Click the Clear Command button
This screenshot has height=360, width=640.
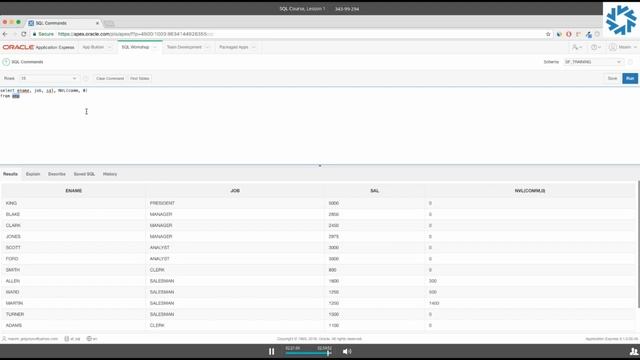pos(110,78)
